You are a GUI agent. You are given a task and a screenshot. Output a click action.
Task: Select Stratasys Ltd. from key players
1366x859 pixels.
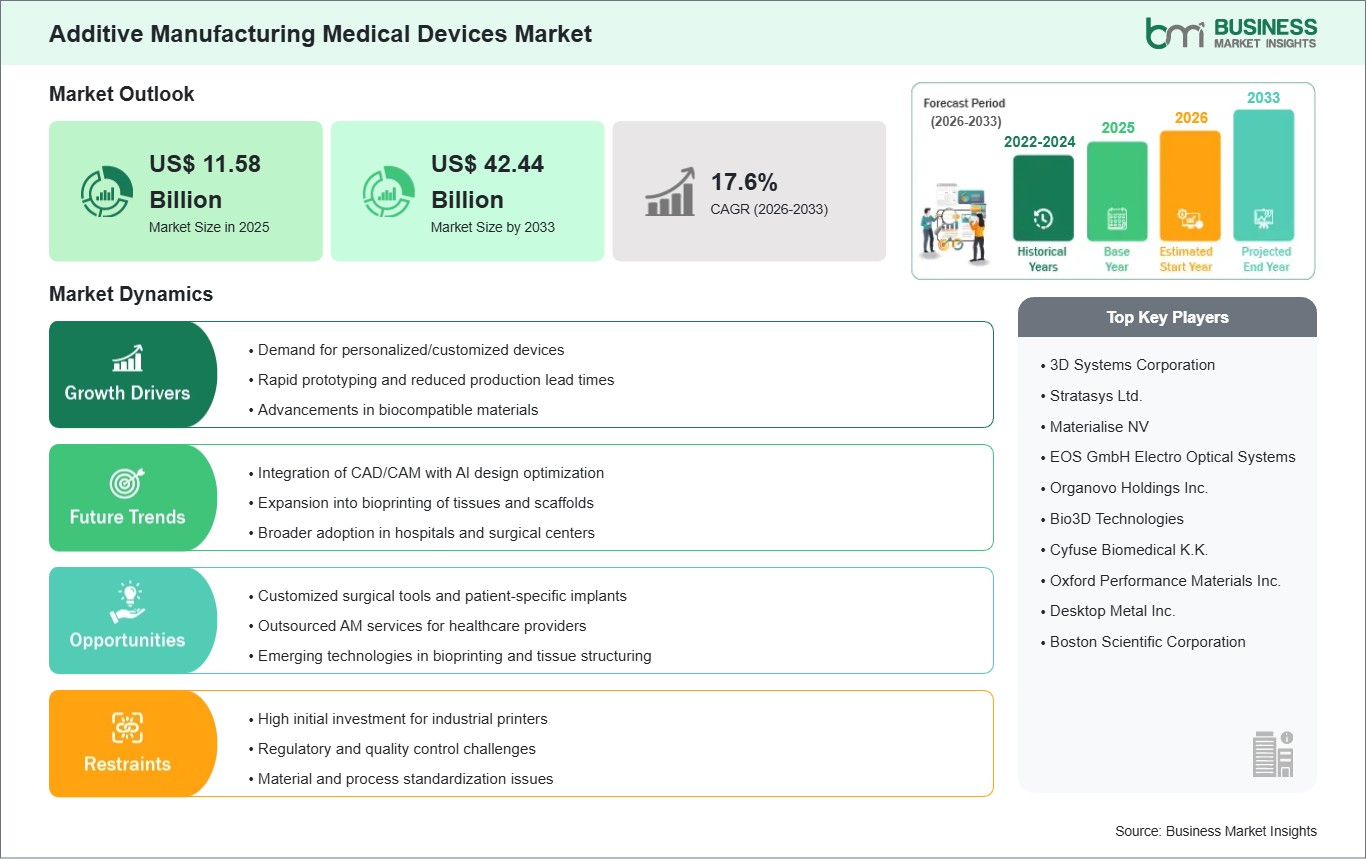point(1095,396)
